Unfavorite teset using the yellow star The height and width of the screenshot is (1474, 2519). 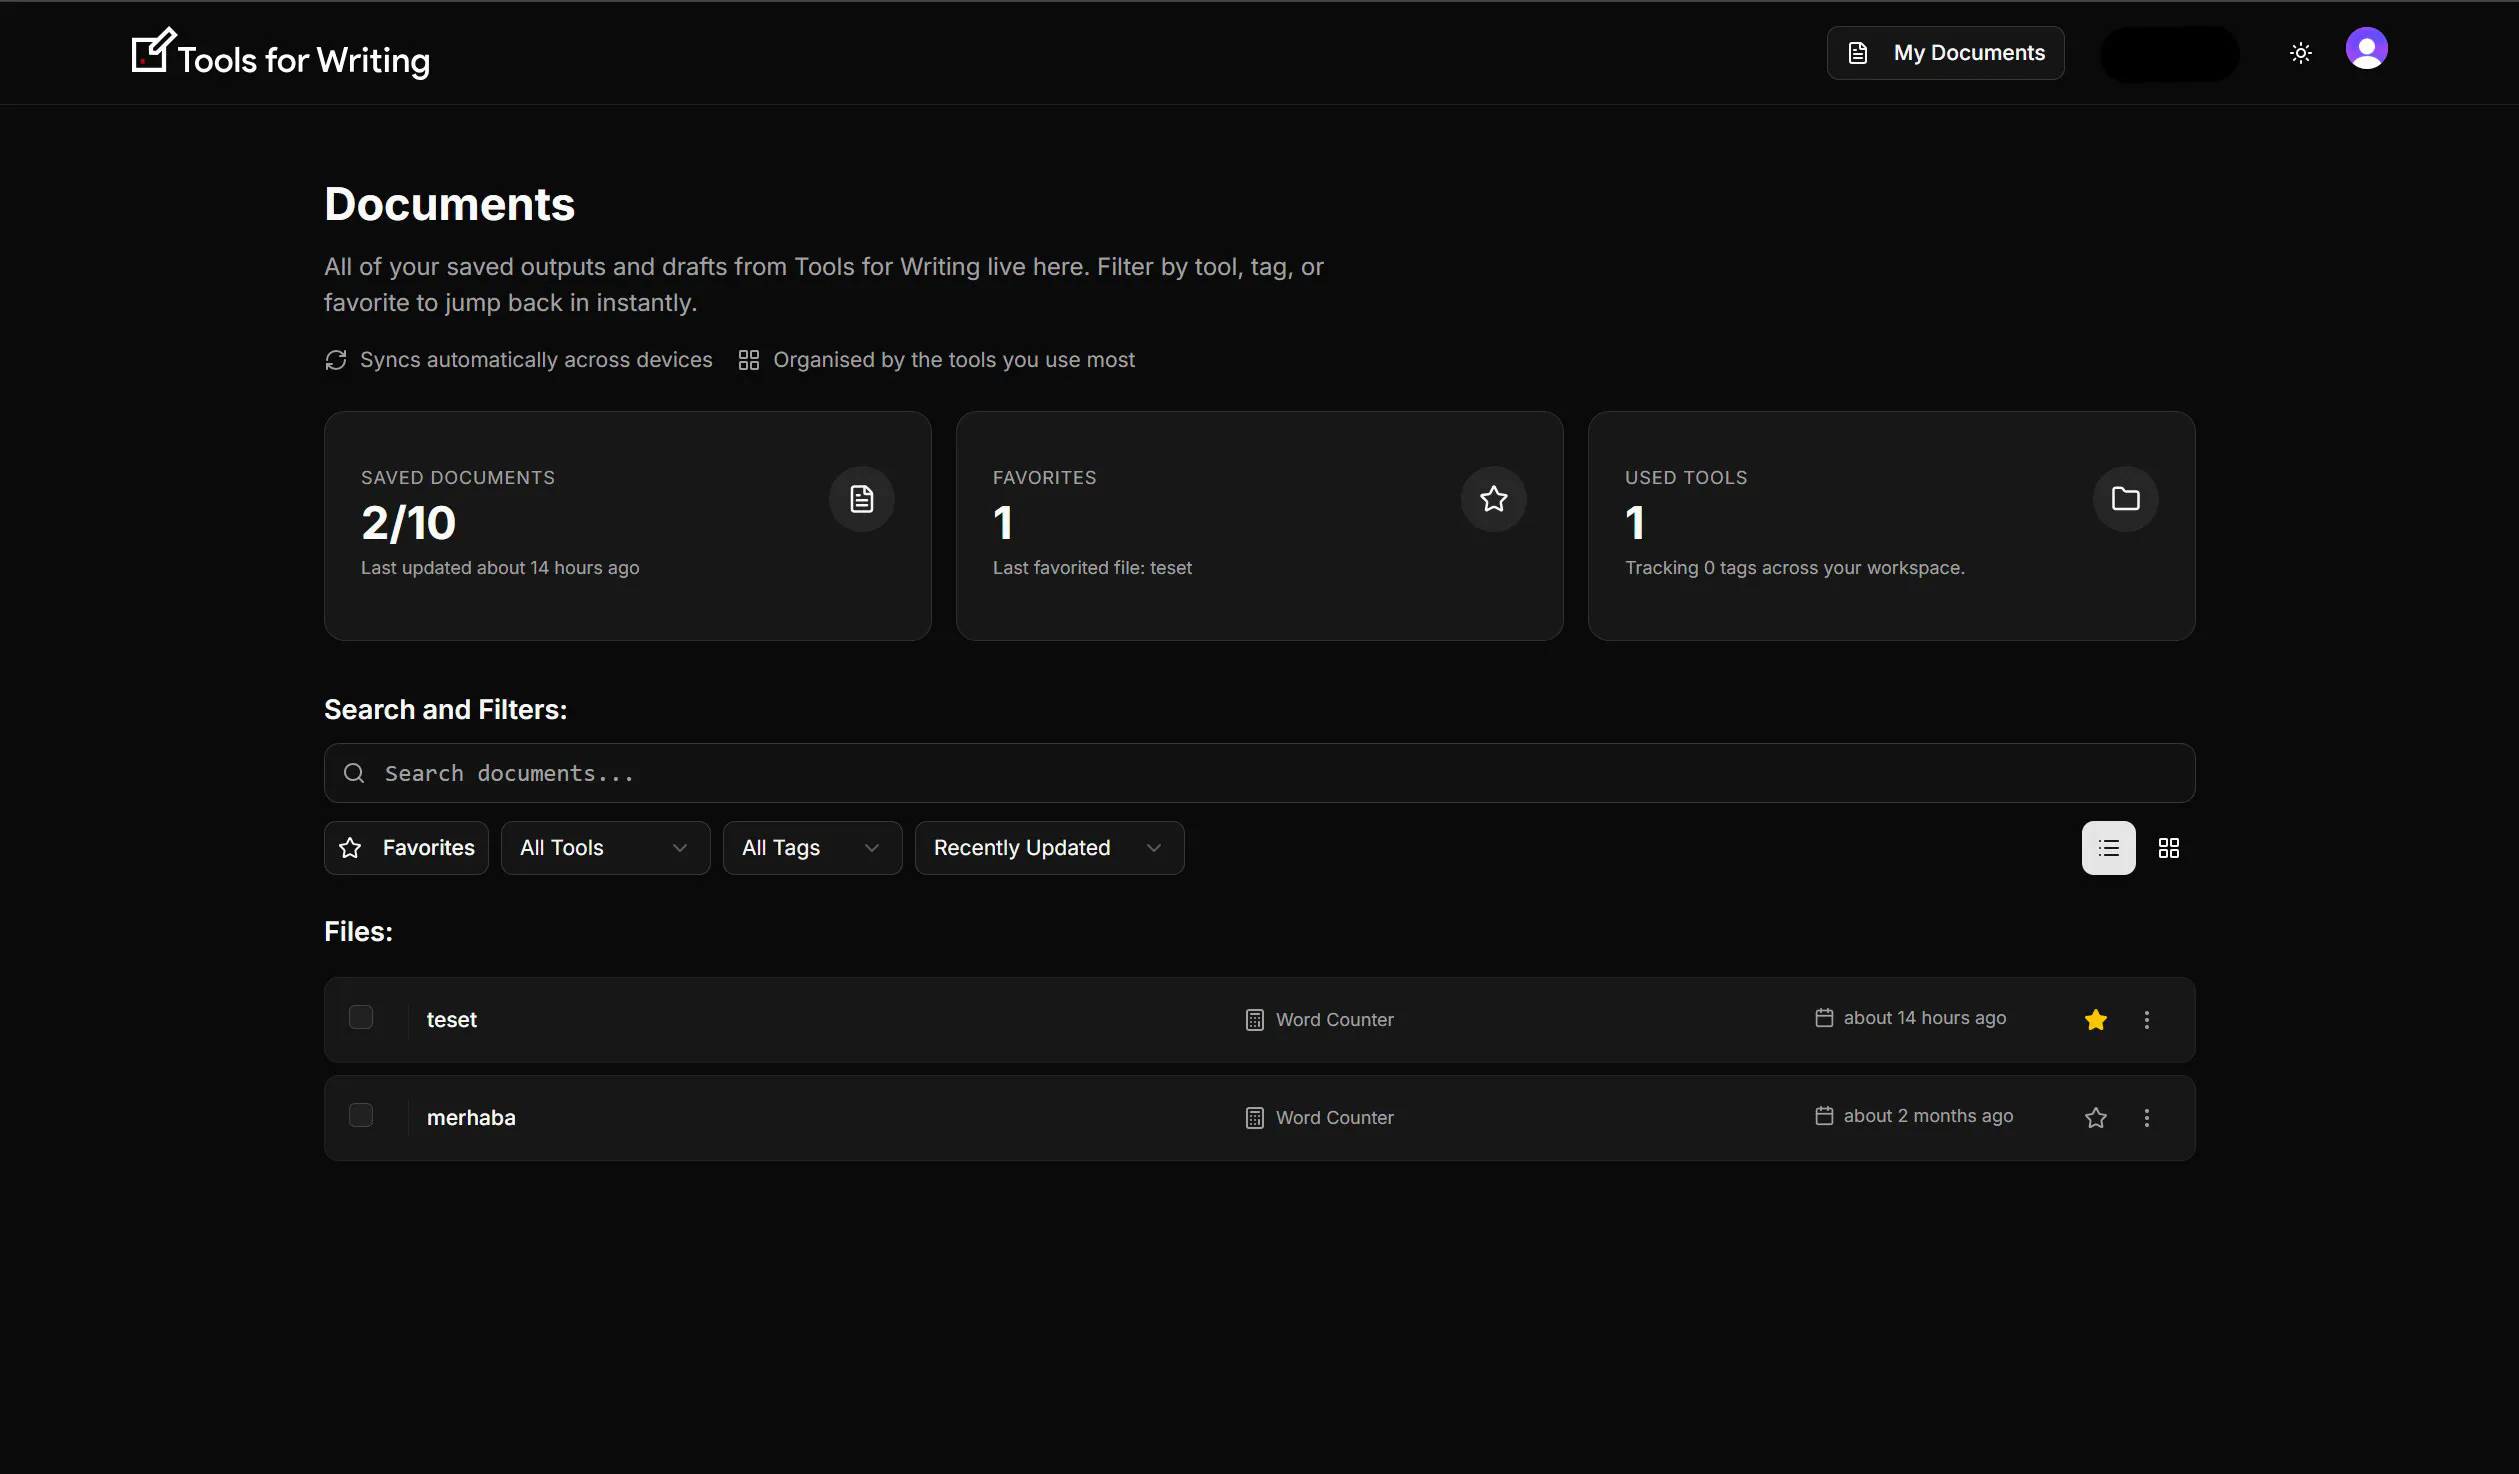coord(2096,1020)
